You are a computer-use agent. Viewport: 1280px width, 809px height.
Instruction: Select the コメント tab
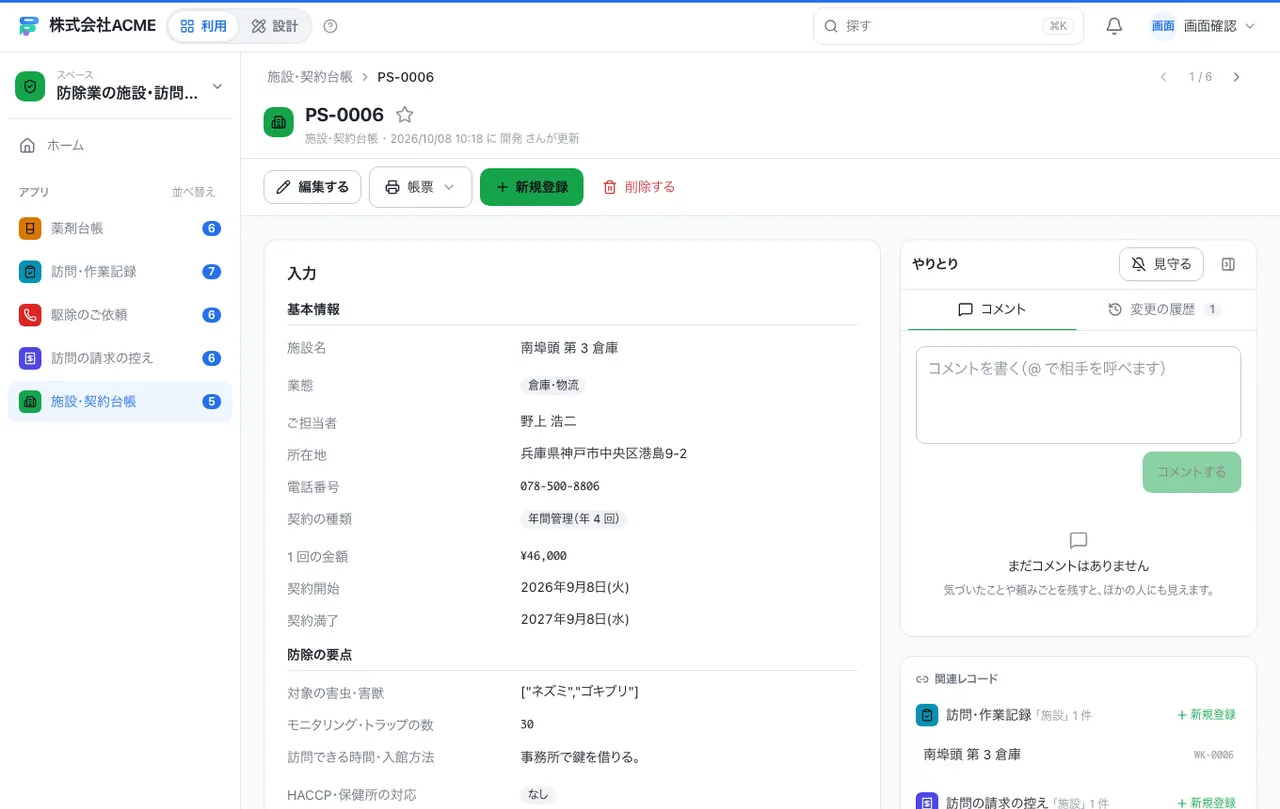click(x=992, y=310)
